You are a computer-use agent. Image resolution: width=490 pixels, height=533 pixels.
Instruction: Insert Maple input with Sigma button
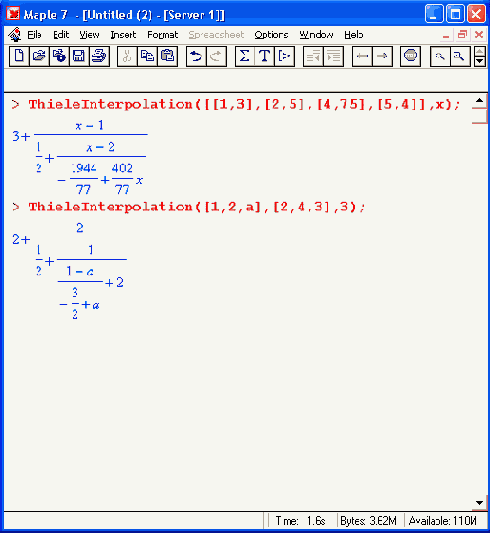coord(245,56)
